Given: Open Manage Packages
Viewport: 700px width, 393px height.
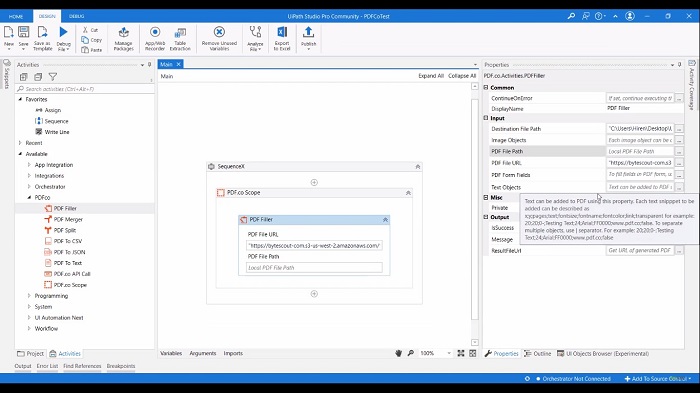Looking at the screenshot, I should point(123,38).
